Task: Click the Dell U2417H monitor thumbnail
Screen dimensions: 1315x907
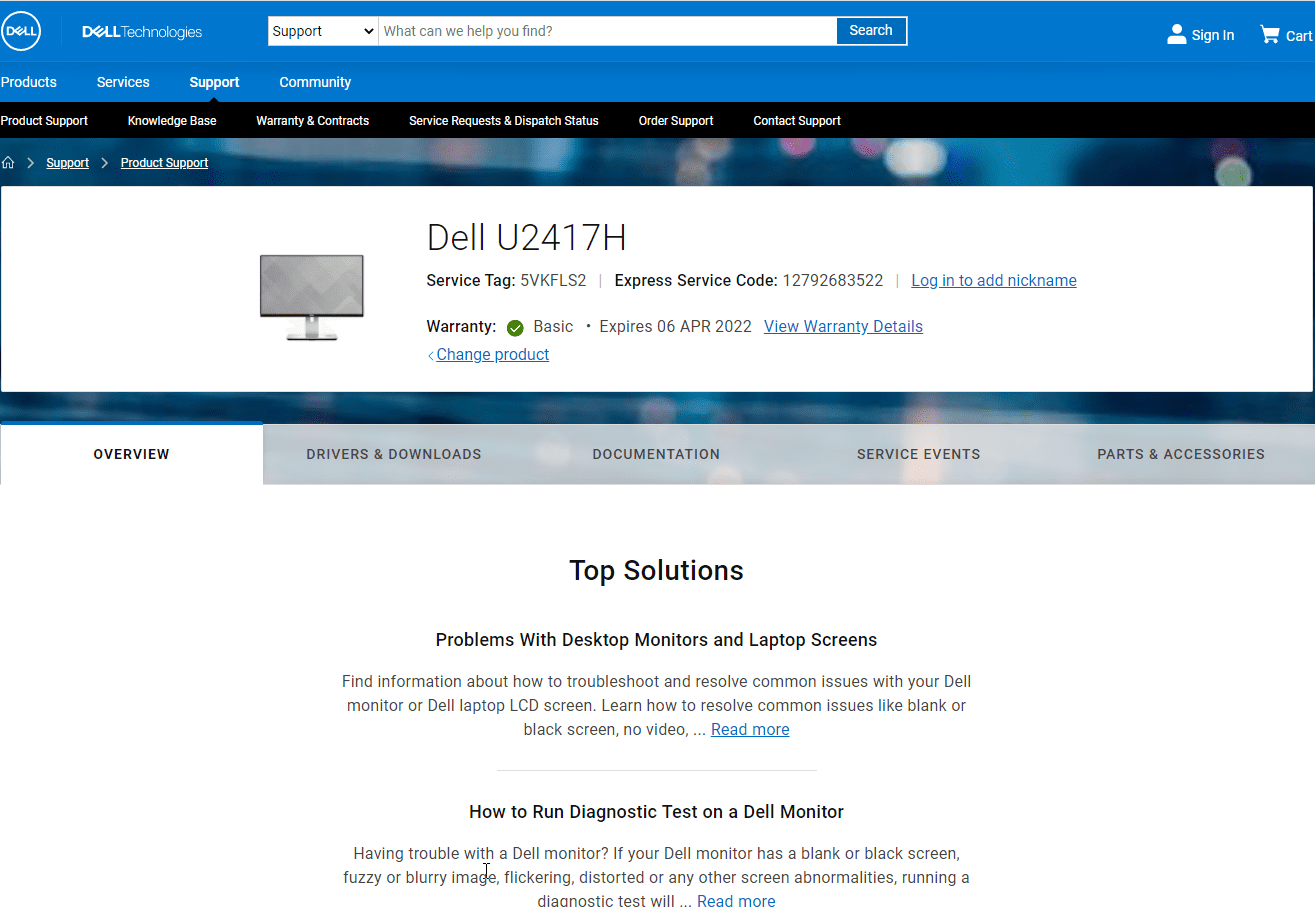Action: click(x=312, y=297)
